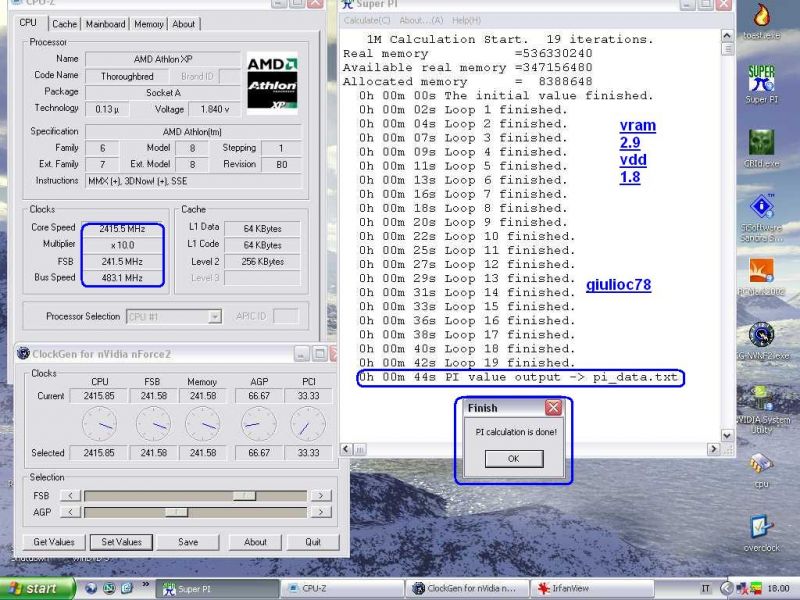
Task: Launch the Super PI desktop shortcut
Action: coord(762,80)
